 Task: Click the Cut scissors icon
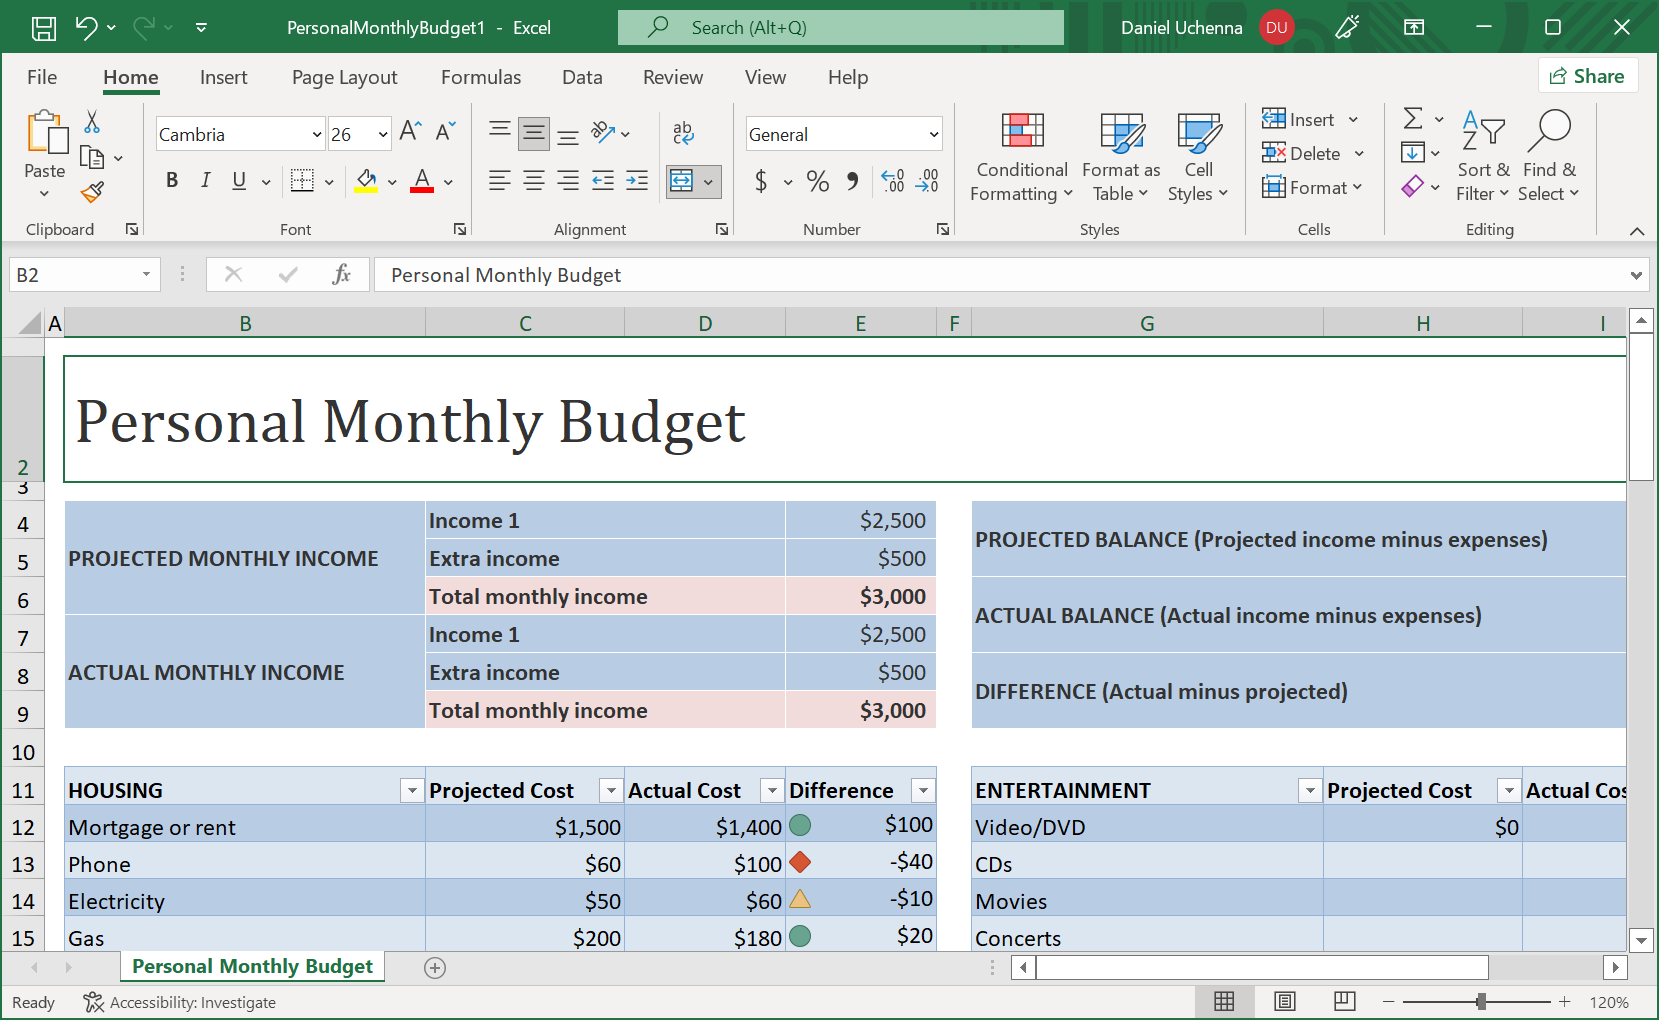click(x=92, y=122)
